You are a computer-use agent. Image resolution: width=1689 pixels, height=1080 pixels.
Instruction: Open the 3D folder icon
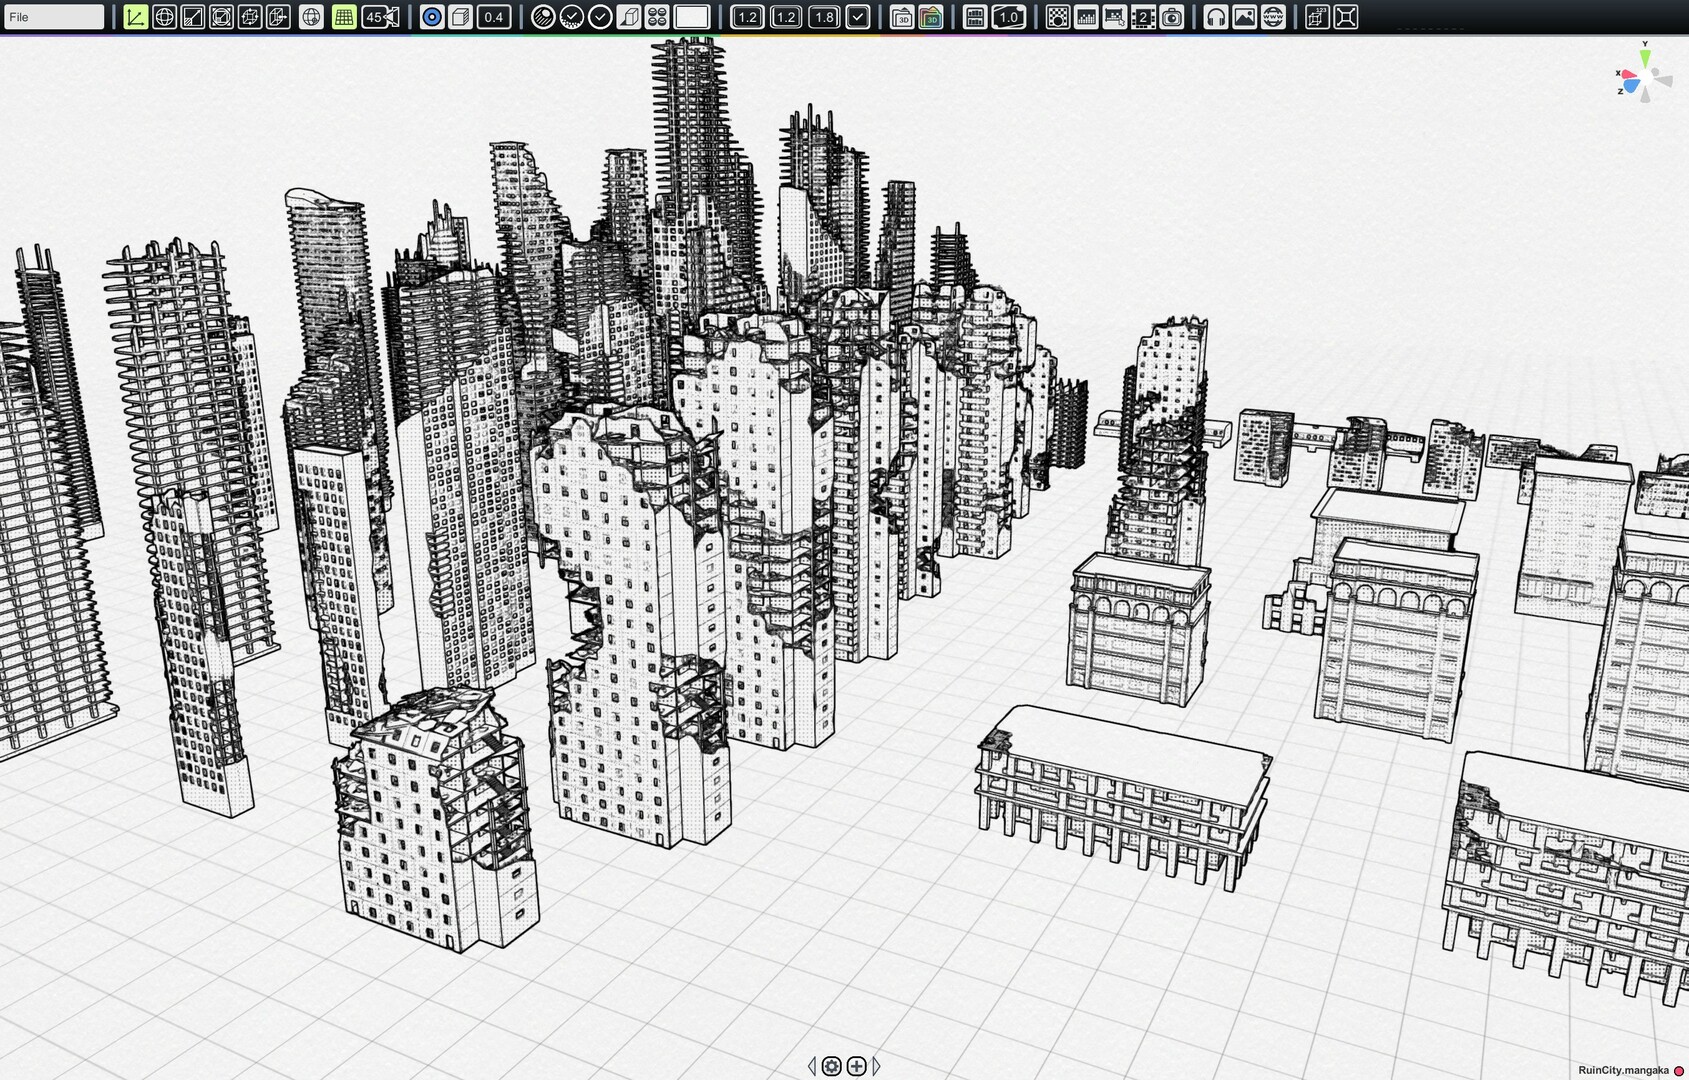point(901,17)
